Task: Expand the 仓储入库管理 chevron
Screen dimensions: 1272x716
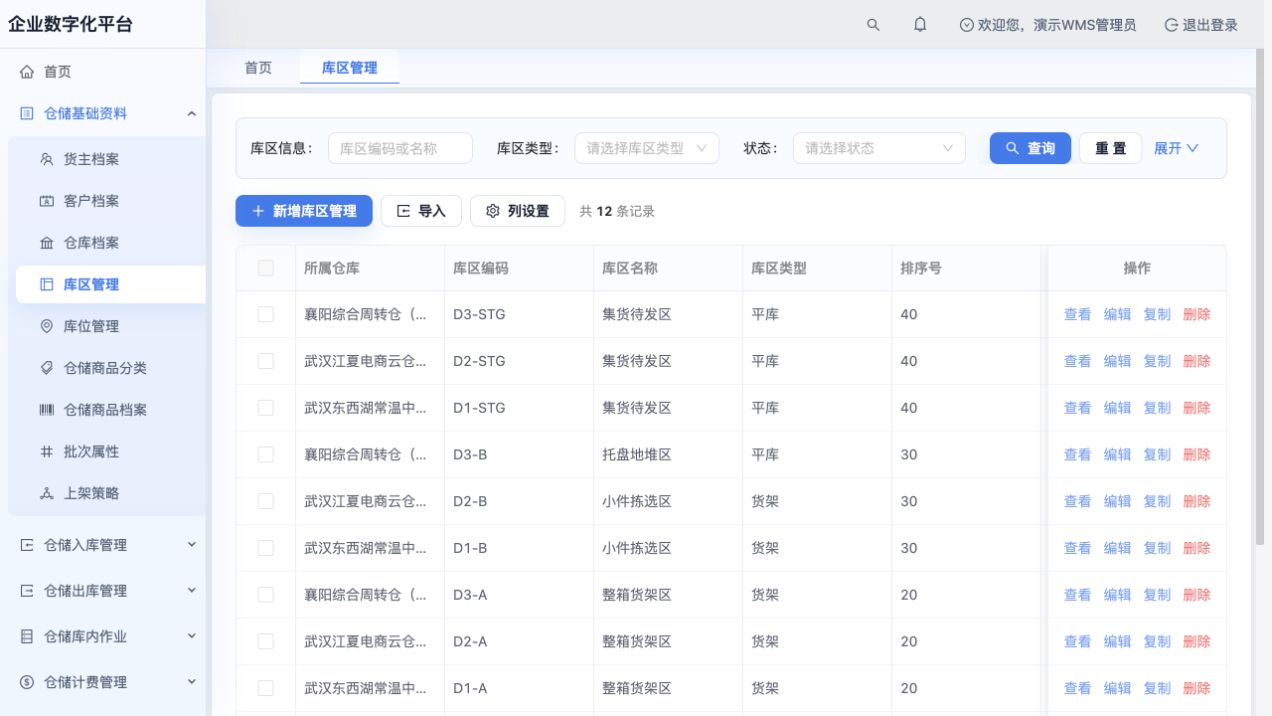Action: pos(192,545)
